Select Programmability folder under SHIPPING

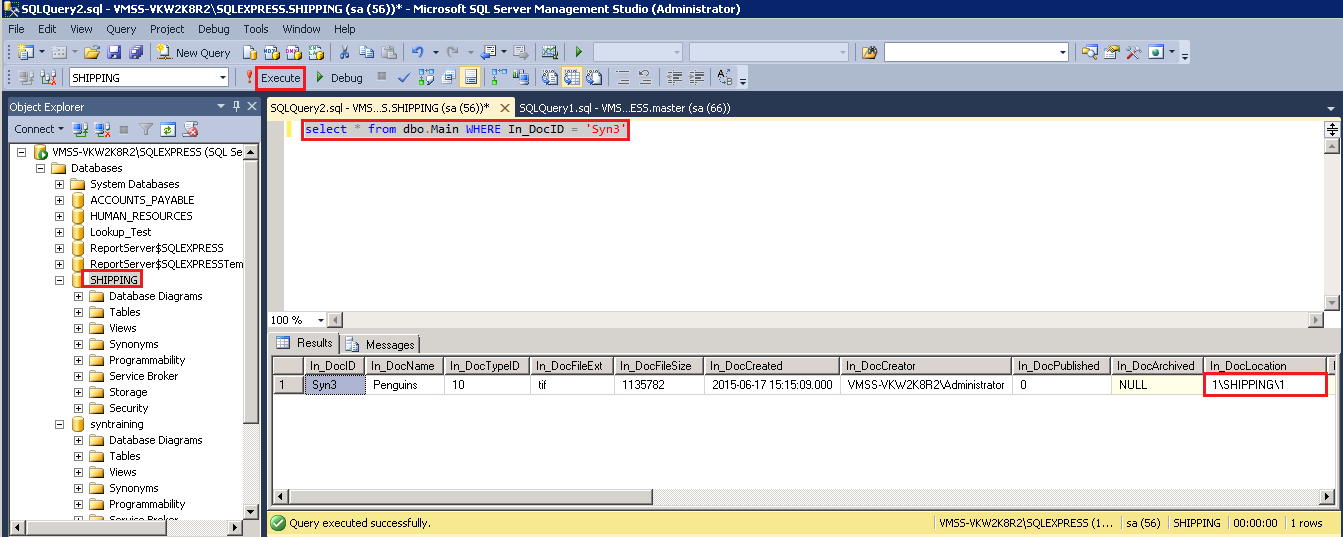tap(147, 360)
